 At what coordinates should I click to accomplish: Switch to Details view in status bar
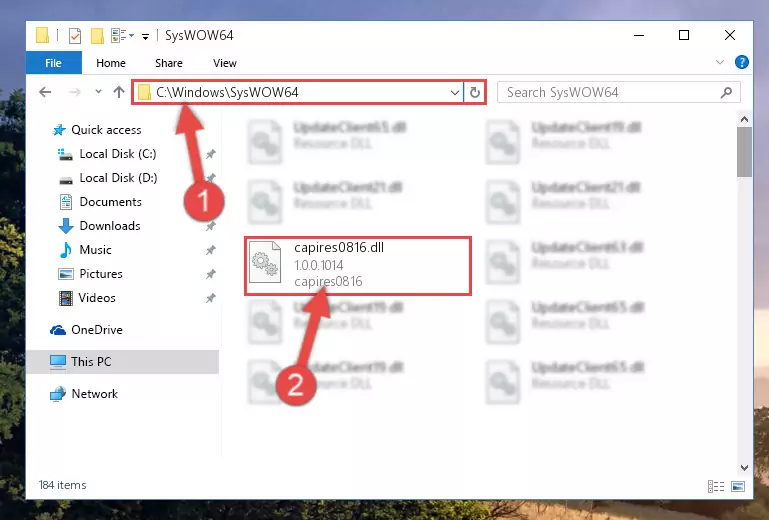click(x=716, y=486)
